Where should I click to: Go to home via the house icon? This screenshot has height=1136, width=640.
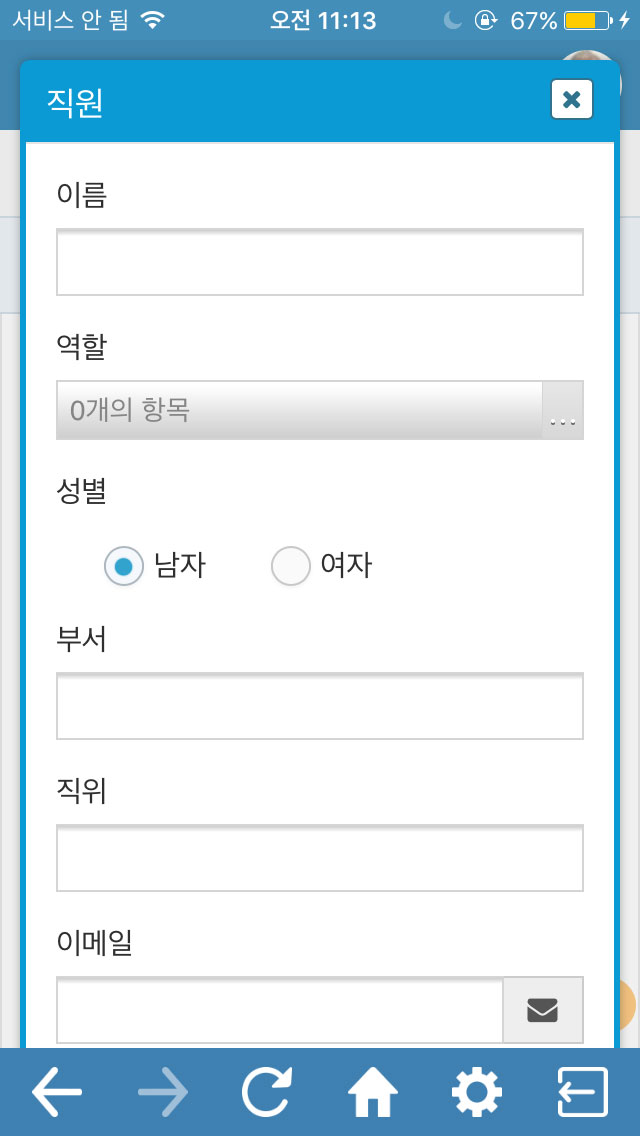click(373, 1091)
